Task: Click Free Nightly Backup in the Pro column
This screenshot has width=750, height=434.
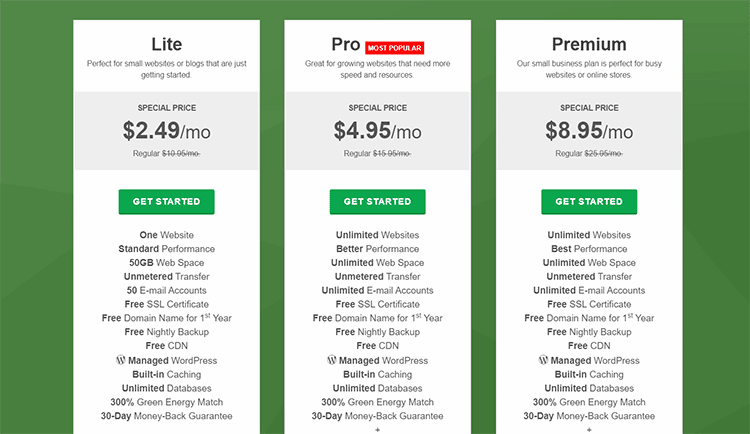Action: click(x=377, y=332)
